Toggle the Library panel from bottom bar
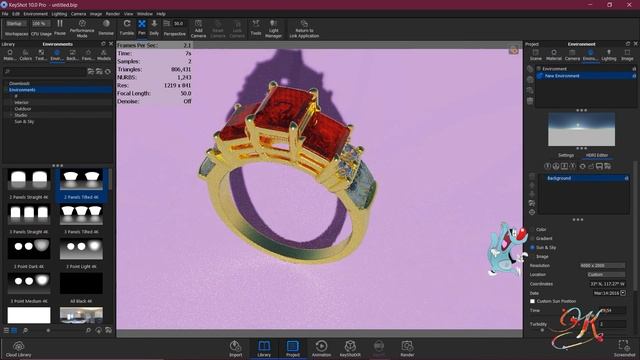640x360 pixels. point(264,349)
